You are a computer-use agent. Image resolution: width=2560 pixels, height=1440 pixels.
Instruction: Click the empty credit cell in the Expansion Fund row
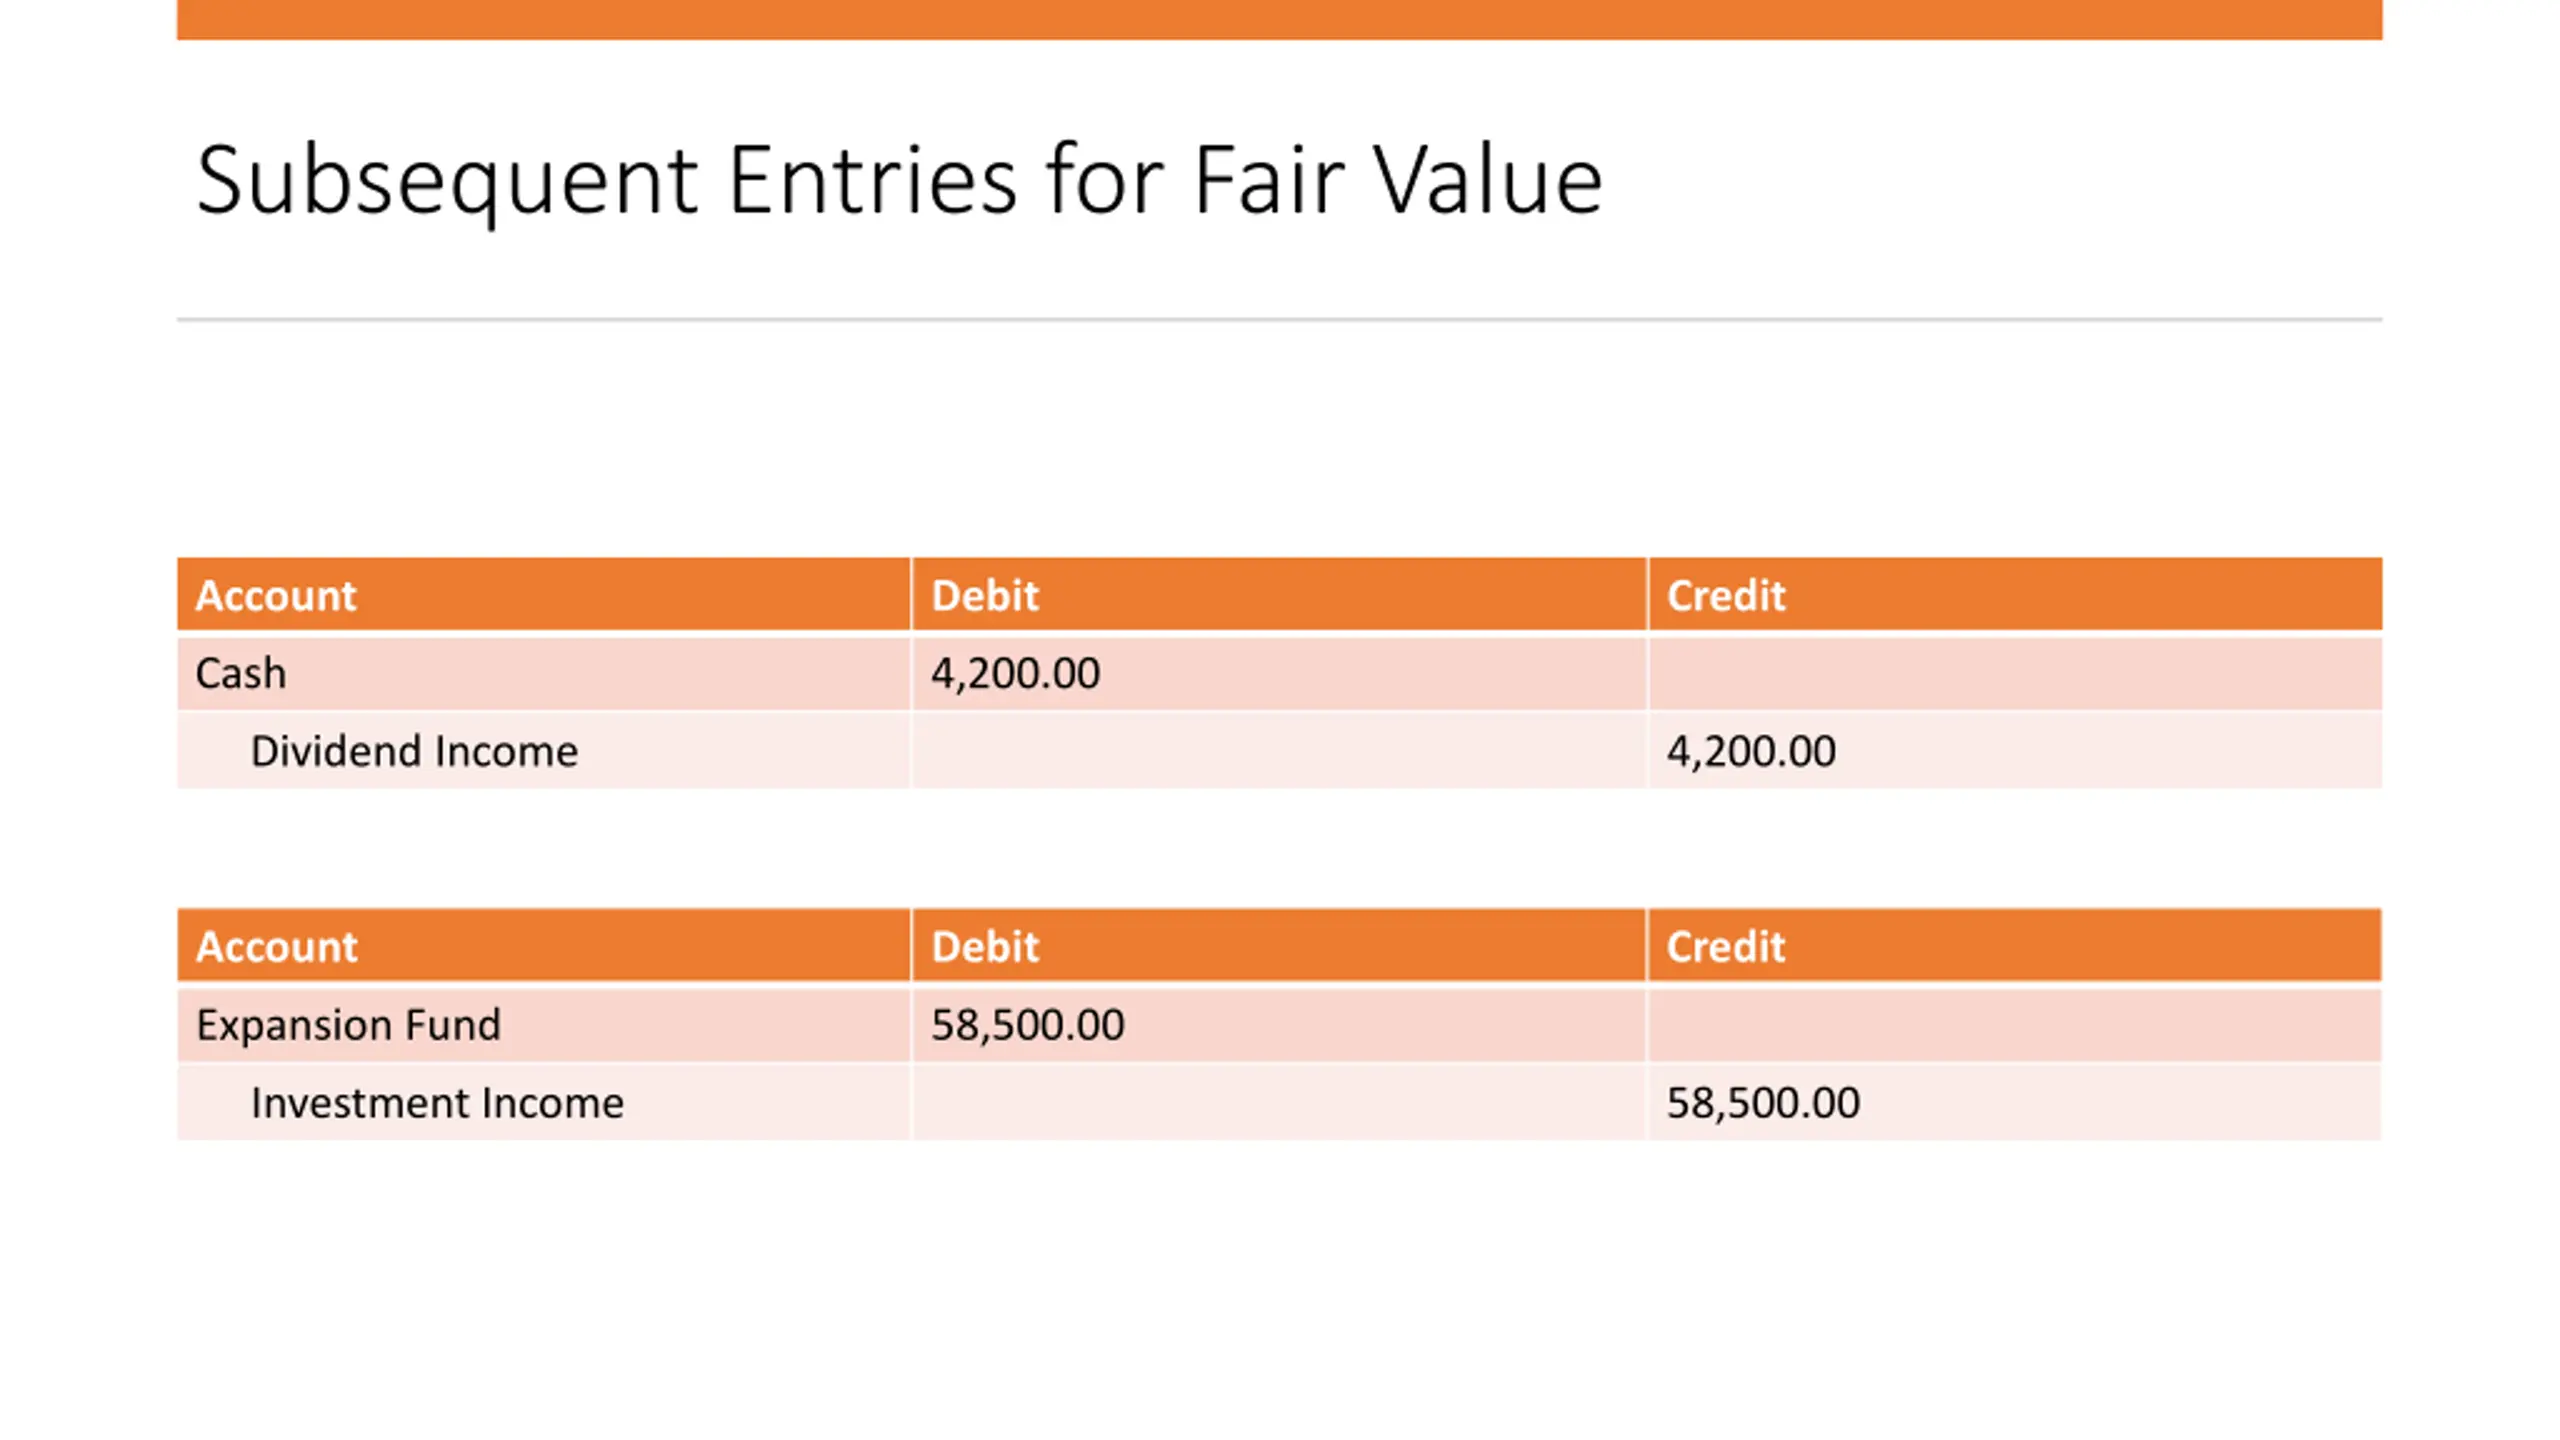[x=2015, y=1025]
